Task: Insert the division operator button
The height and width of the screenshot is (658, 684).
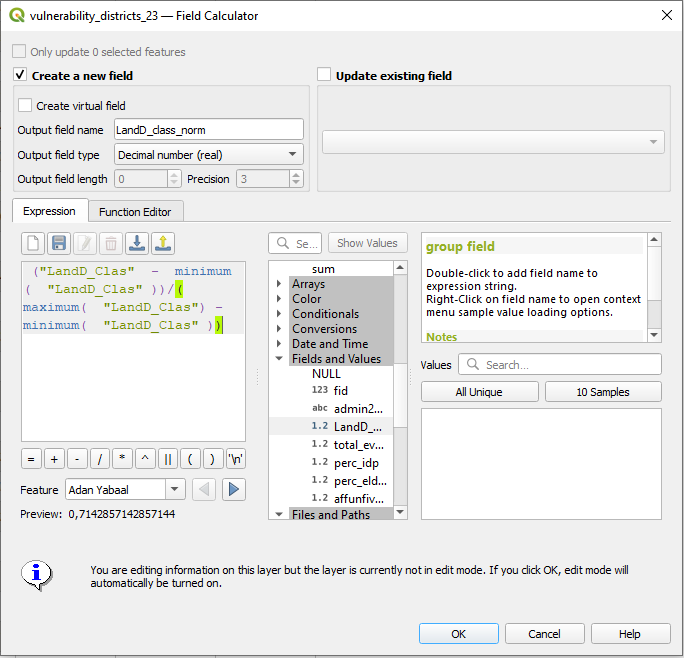Action: pyautogui.click(x=100, y=459)
